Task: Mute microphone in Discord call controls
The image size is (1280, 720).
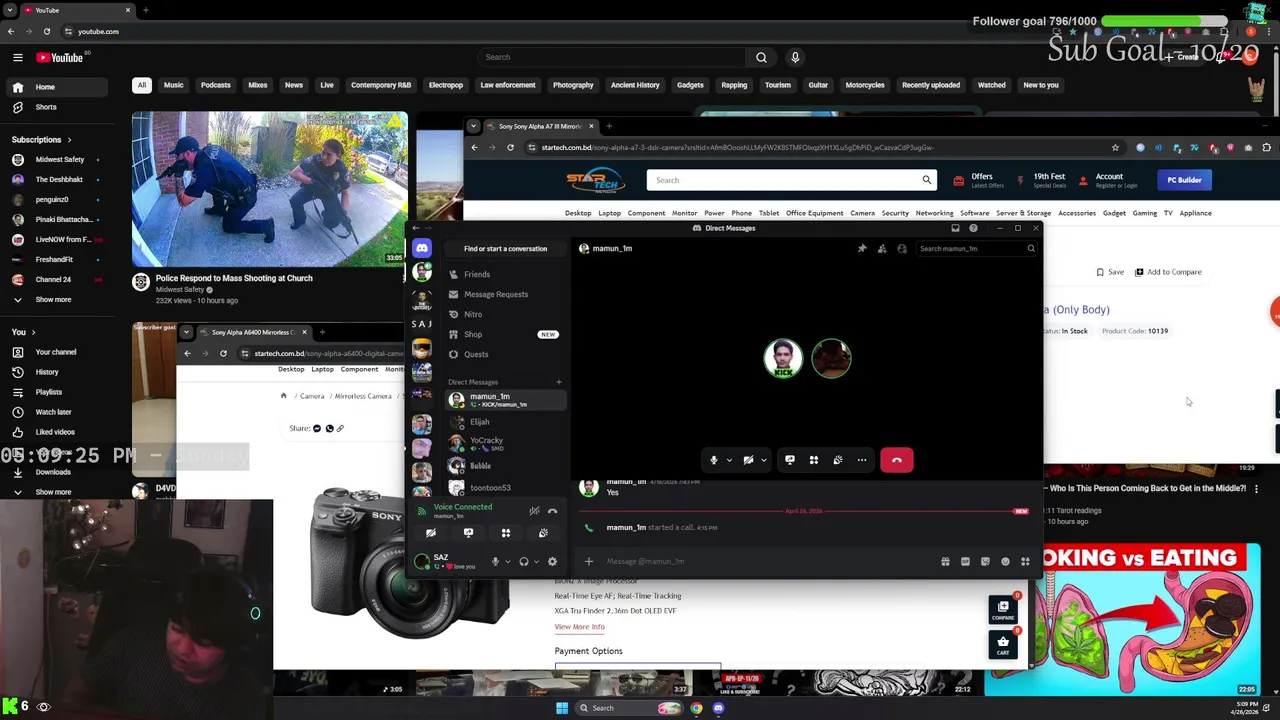Action: tap(713, 460)
